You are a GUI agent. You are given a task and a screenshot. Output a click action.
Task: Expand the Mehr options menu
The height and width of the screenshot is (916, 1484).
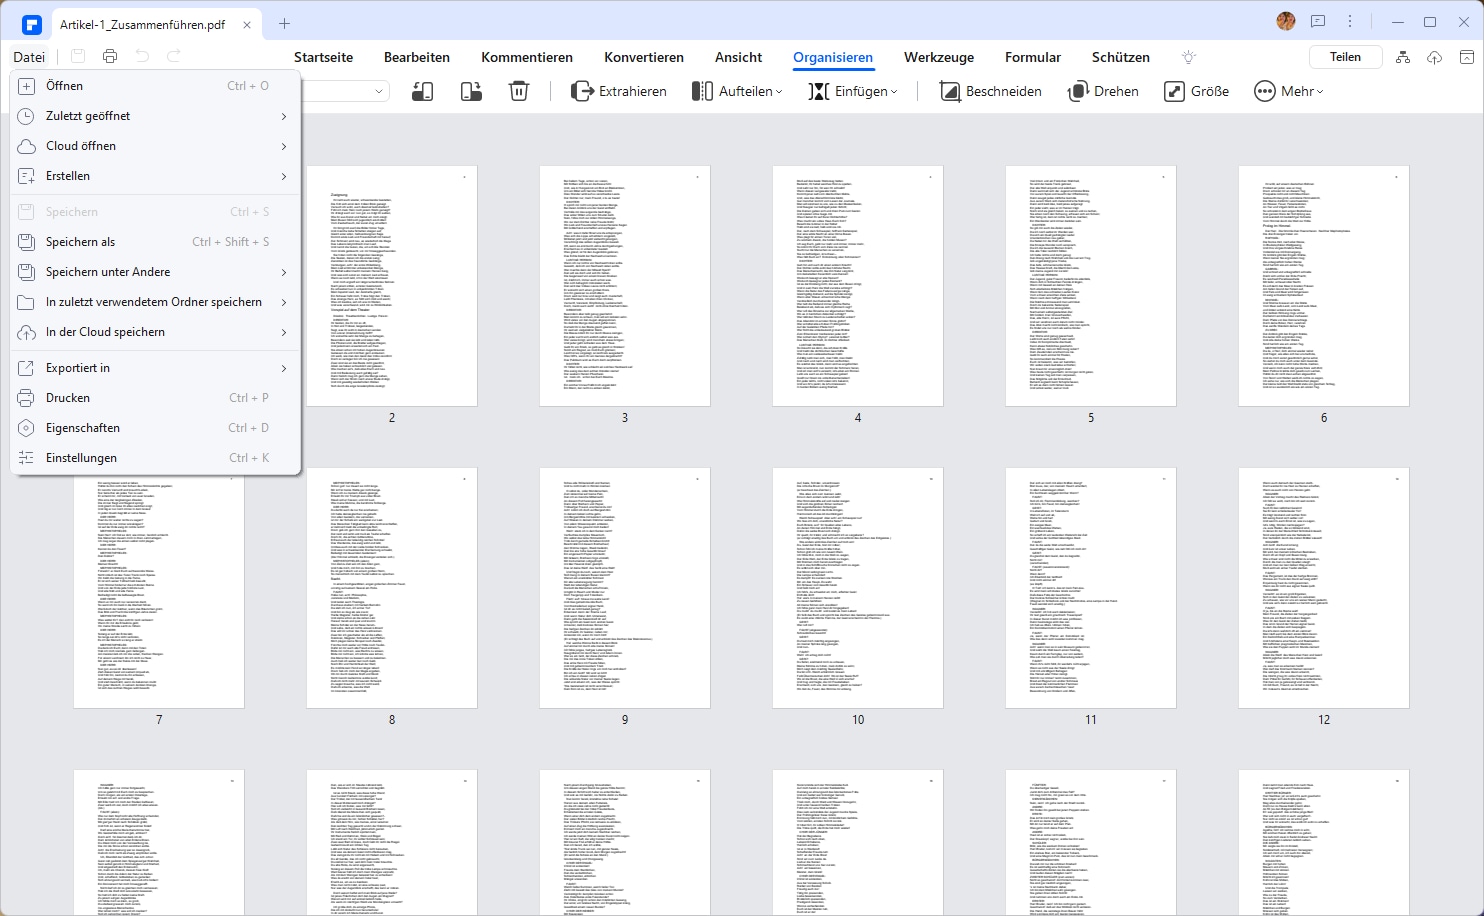[1289, 91]
